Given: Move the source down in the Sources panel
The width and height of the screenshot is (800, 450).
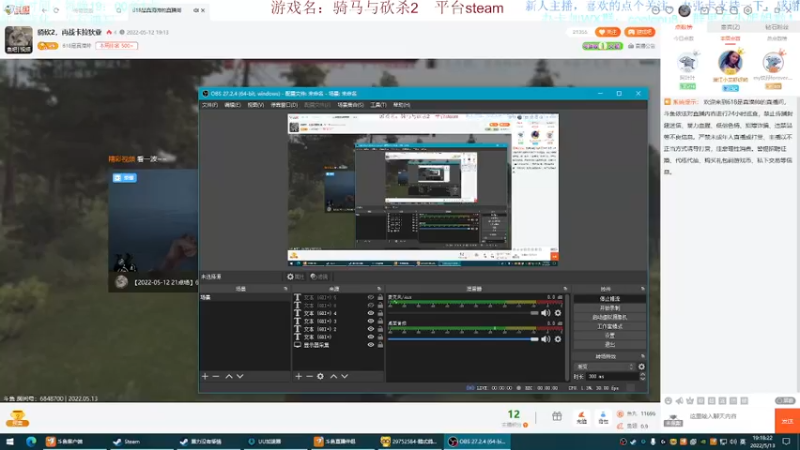Looking at the screenshot, I should pyautogui.click(x=345, y=376).
